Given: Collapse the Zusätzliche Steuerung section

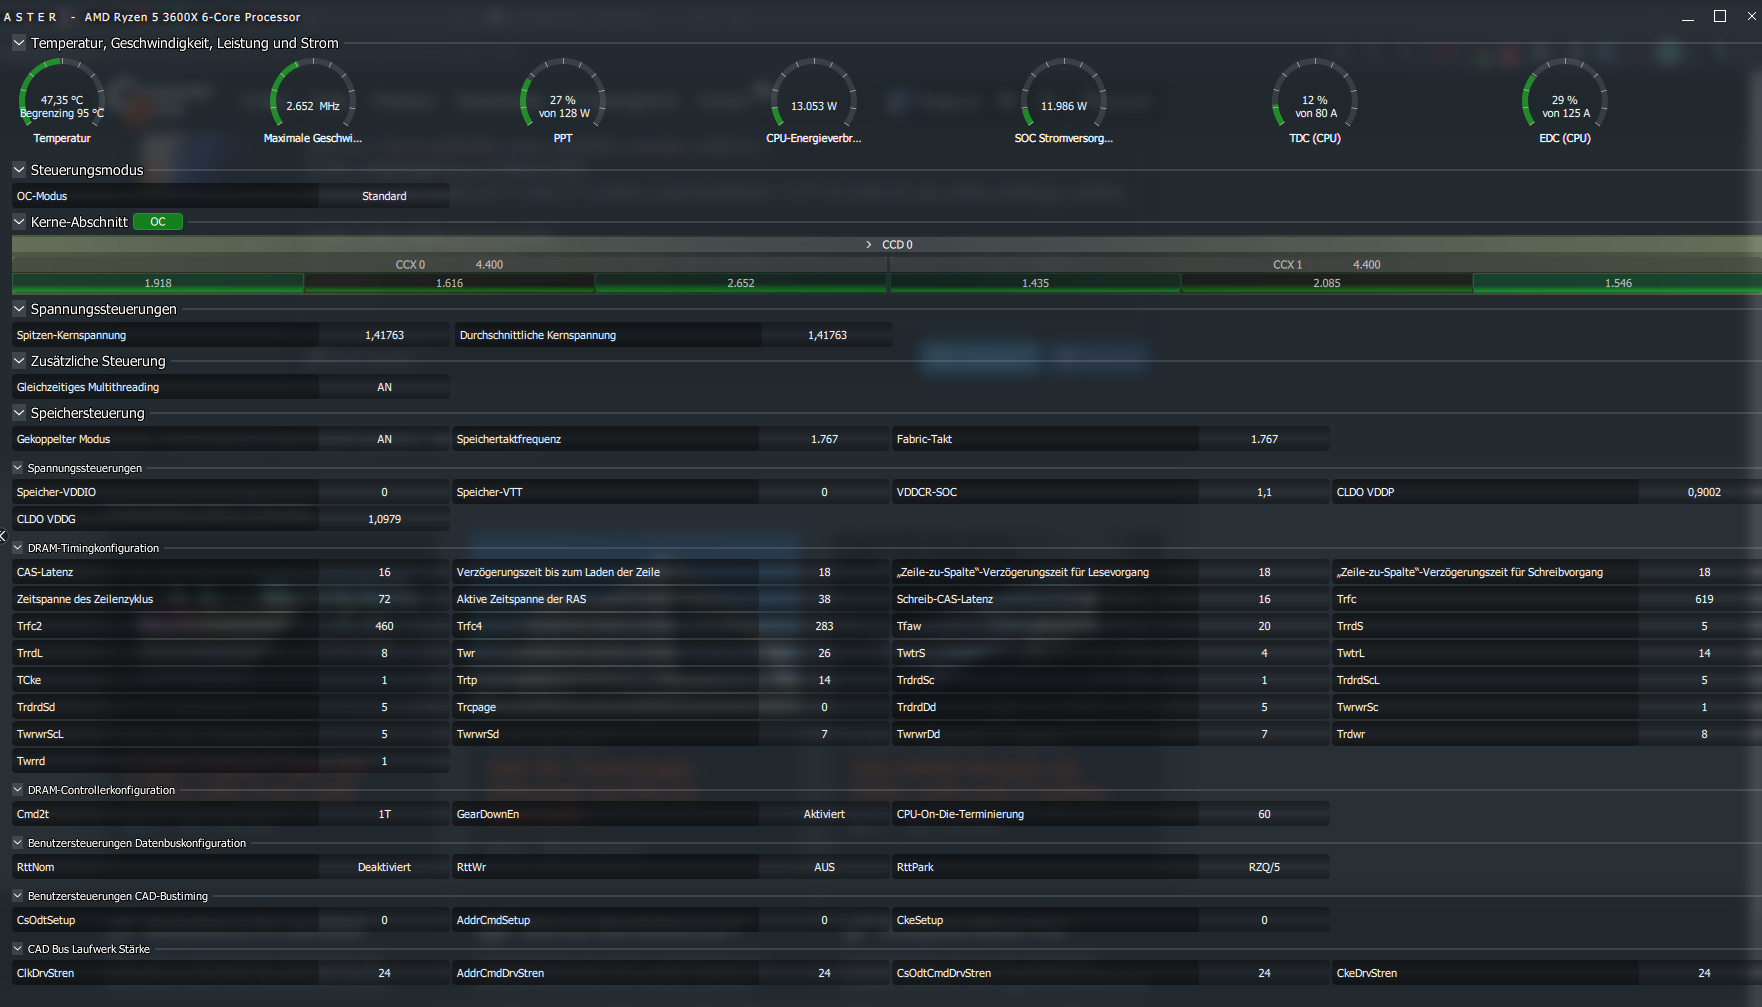Looking at the screenshot, I should [19, 361].
